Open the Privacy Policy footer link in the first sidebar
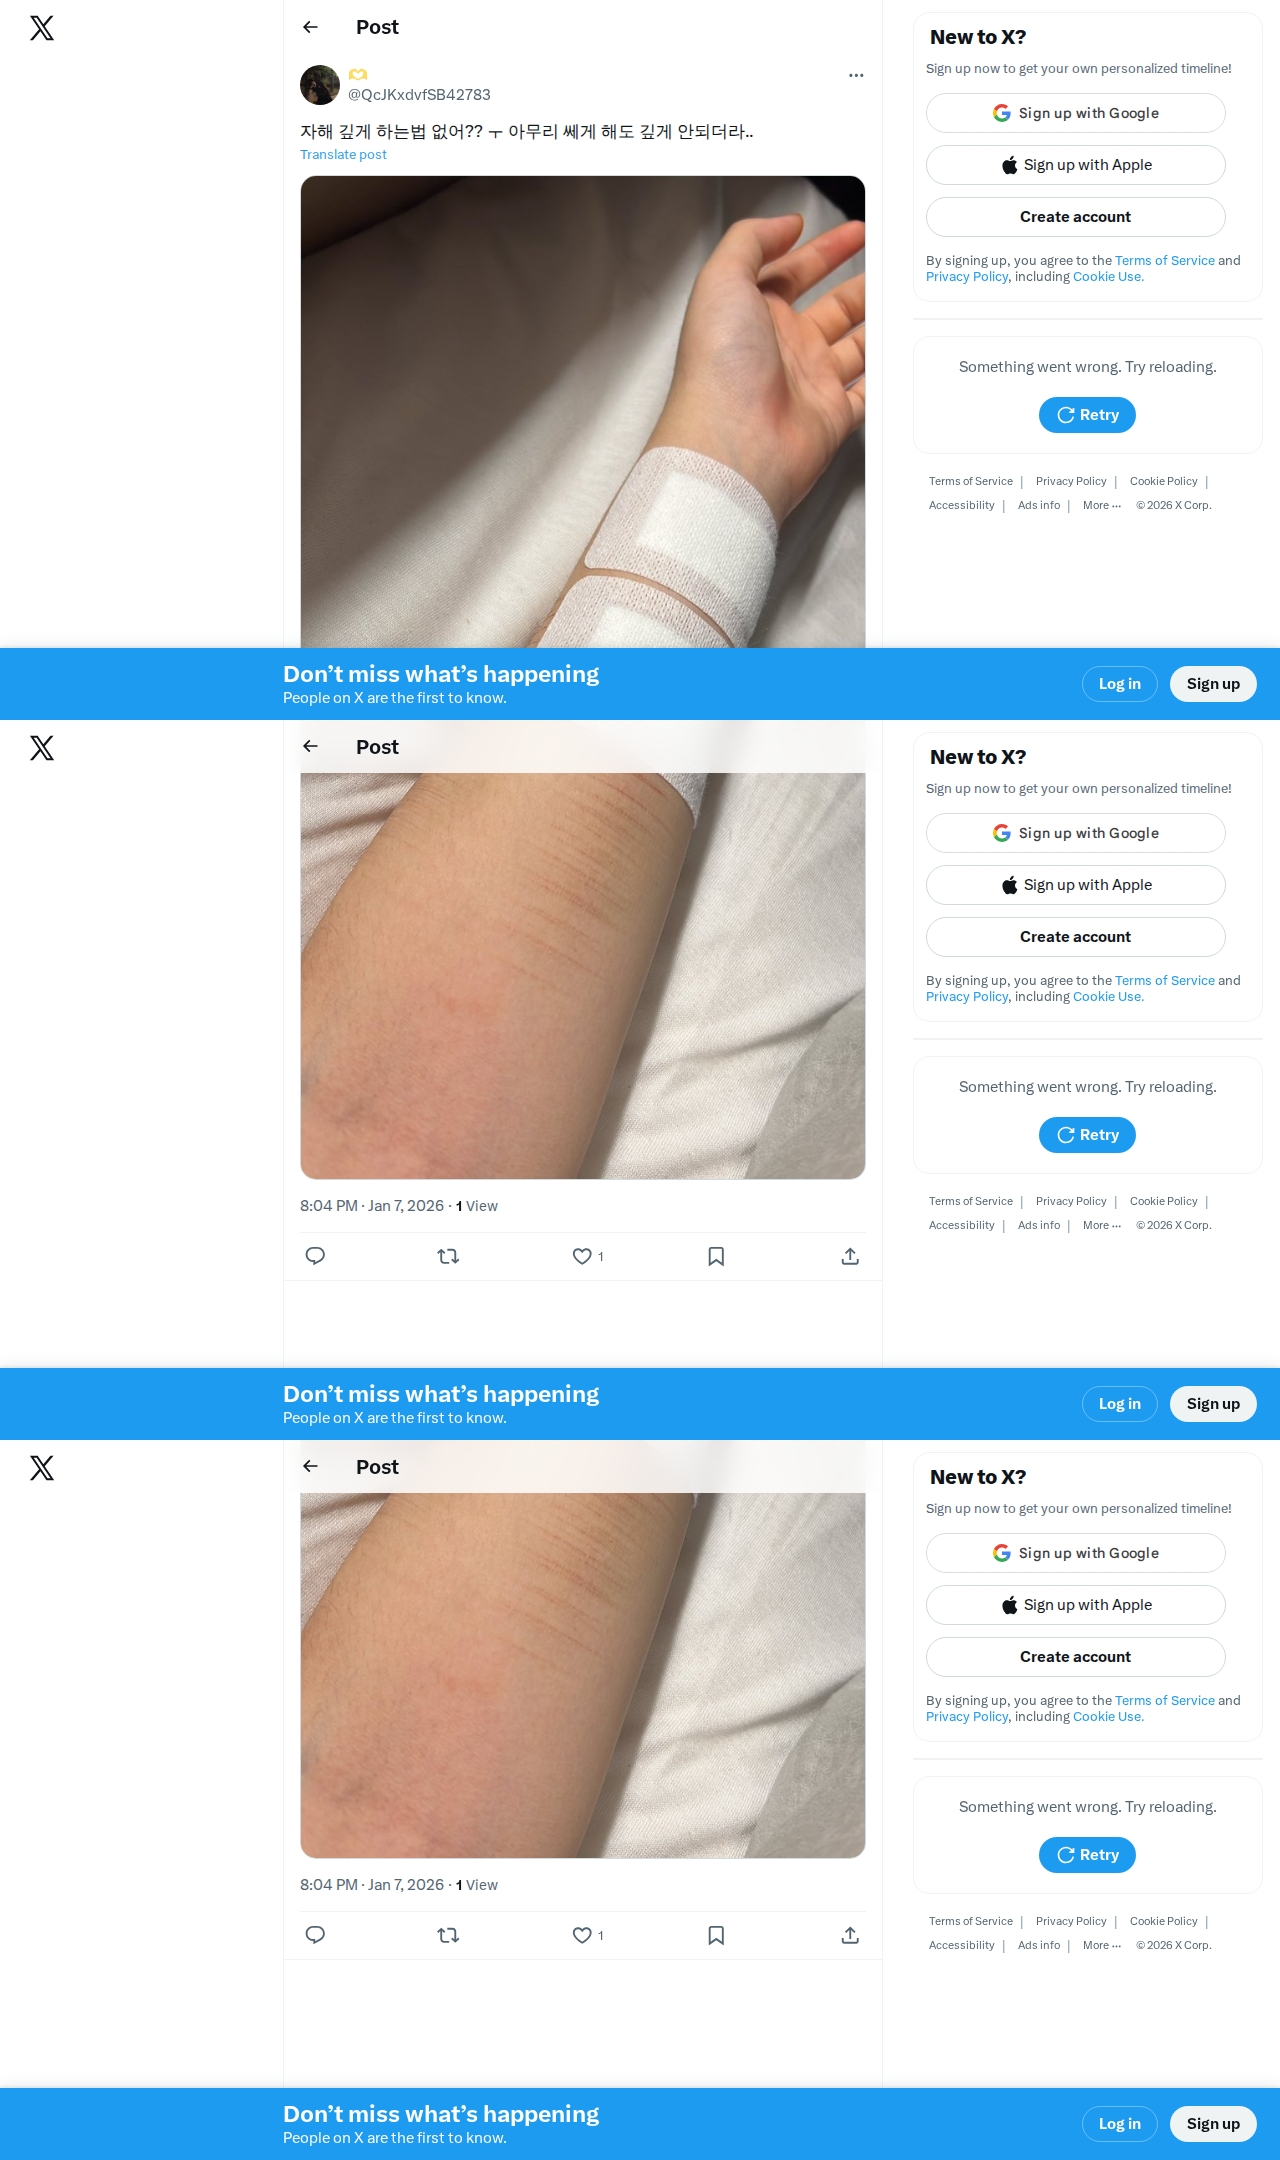The height and width of the screenshot is (2160, 1280). pos(1071,481)
